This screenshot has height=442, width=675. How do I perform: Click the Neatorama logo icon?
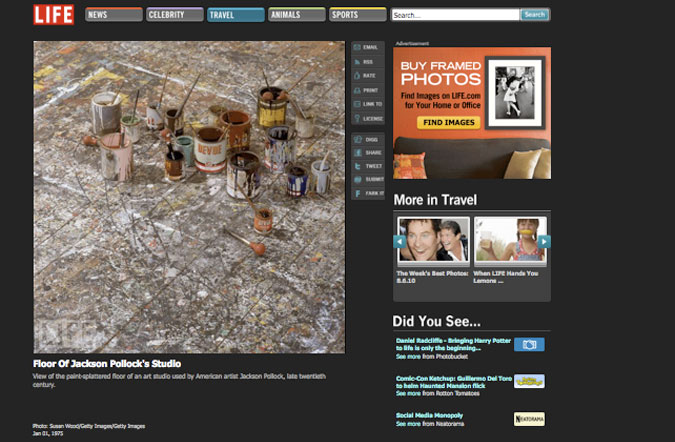(529, 419)
